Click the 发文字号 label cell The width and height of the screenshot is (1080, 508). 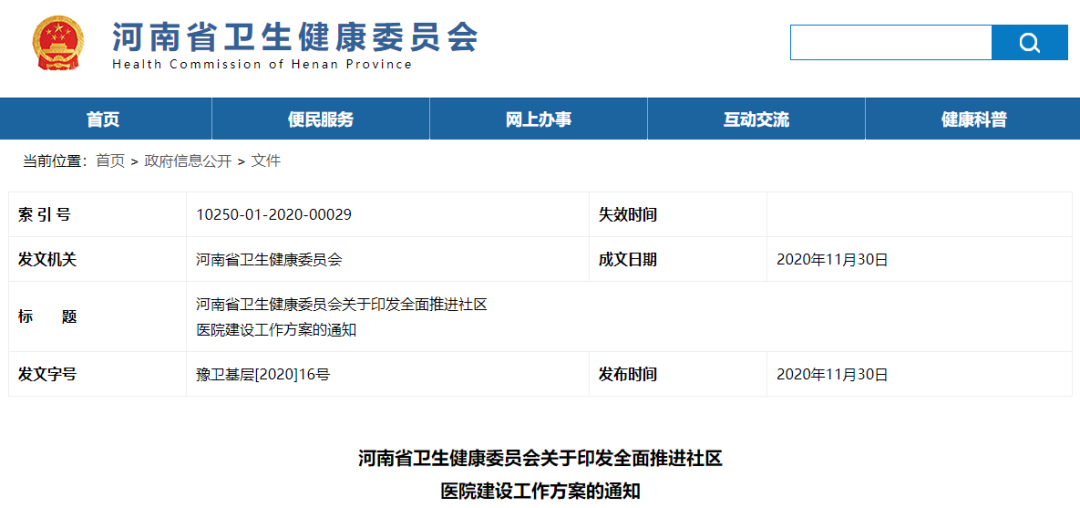tap(97, 374)
